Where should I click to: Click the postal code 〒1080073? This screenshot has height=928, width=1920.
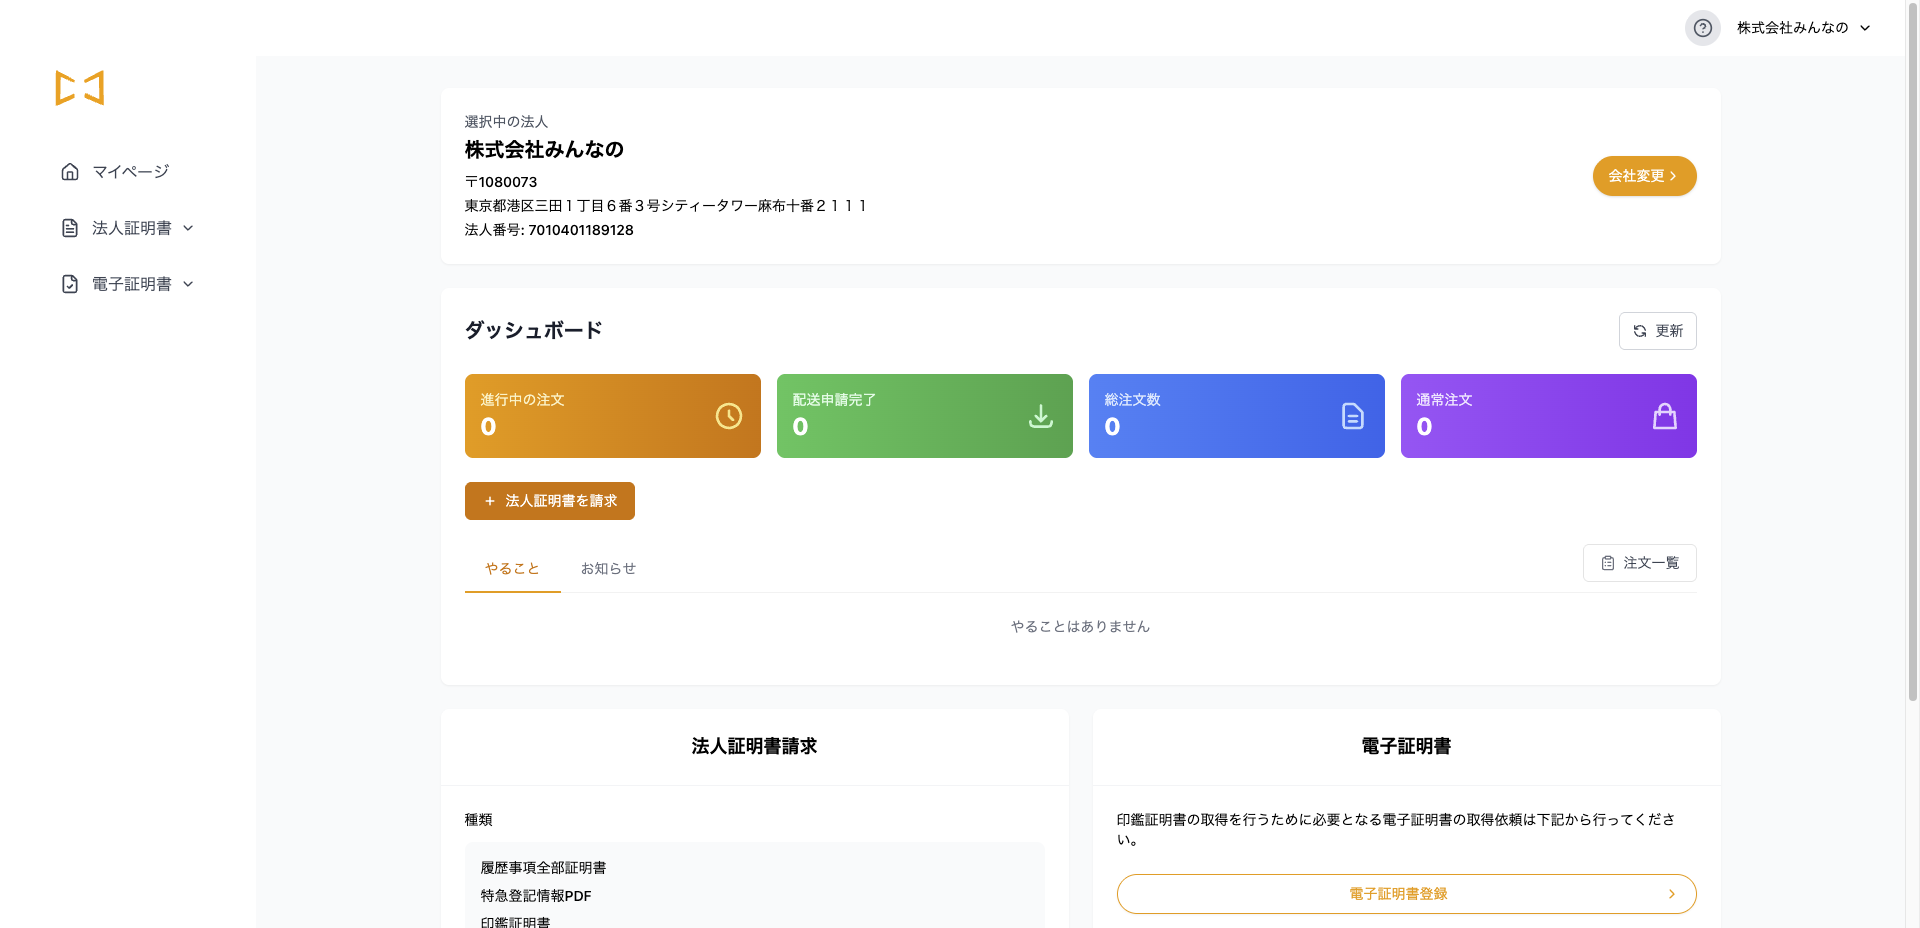[501, 182]
